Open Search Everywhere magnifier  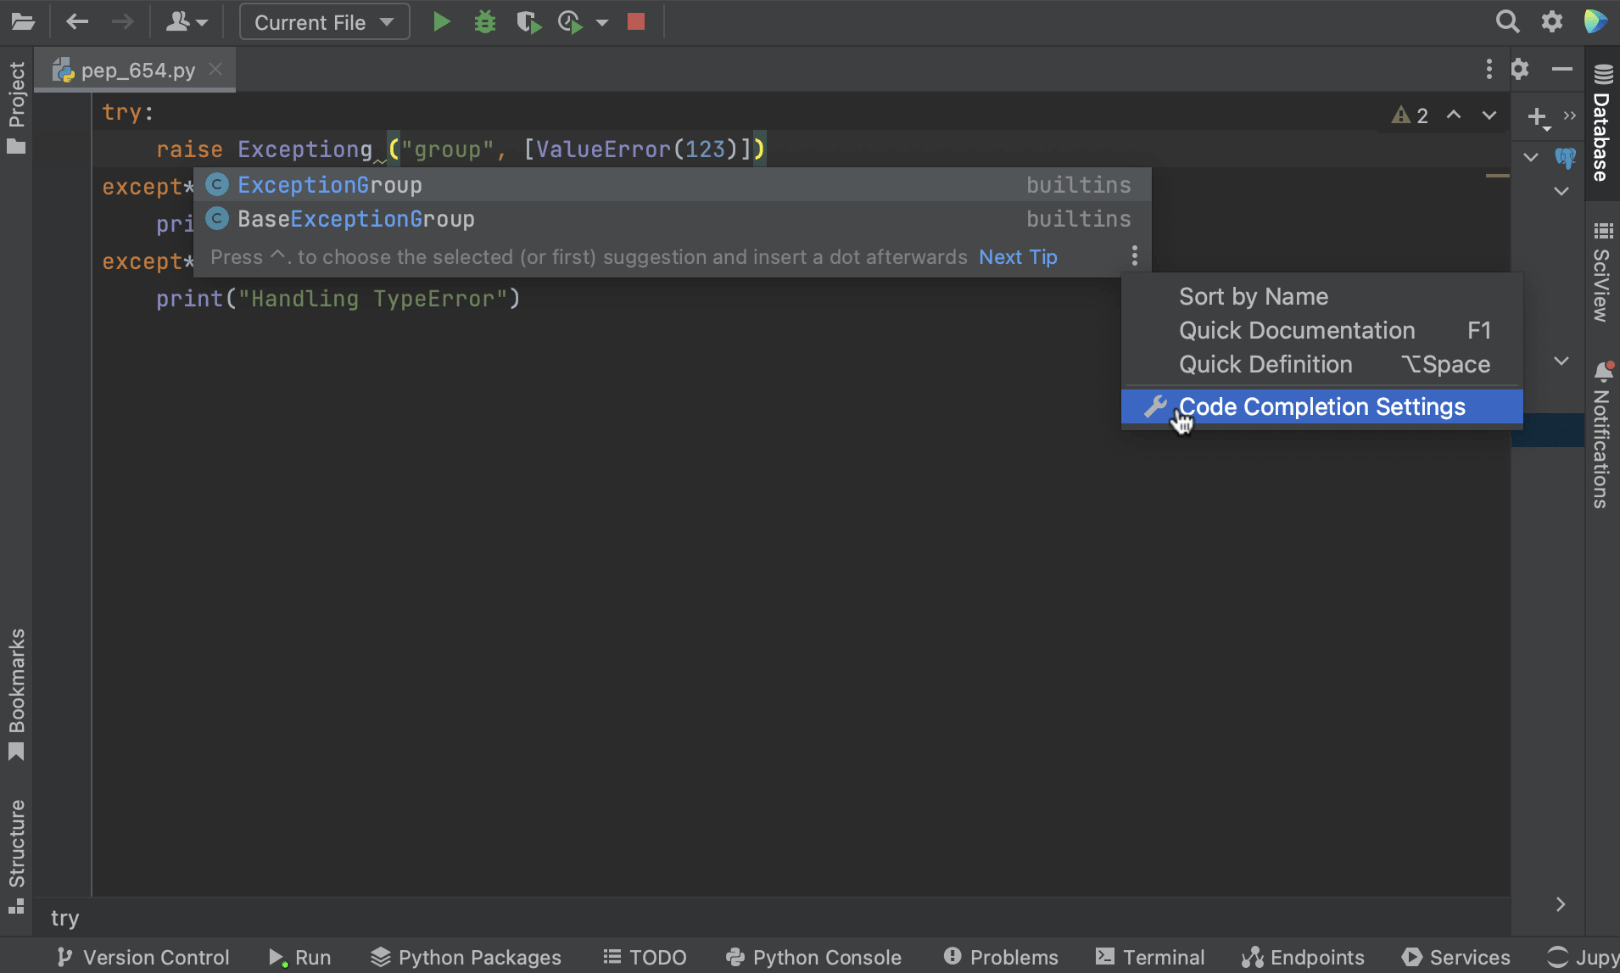pos(1507,22)
